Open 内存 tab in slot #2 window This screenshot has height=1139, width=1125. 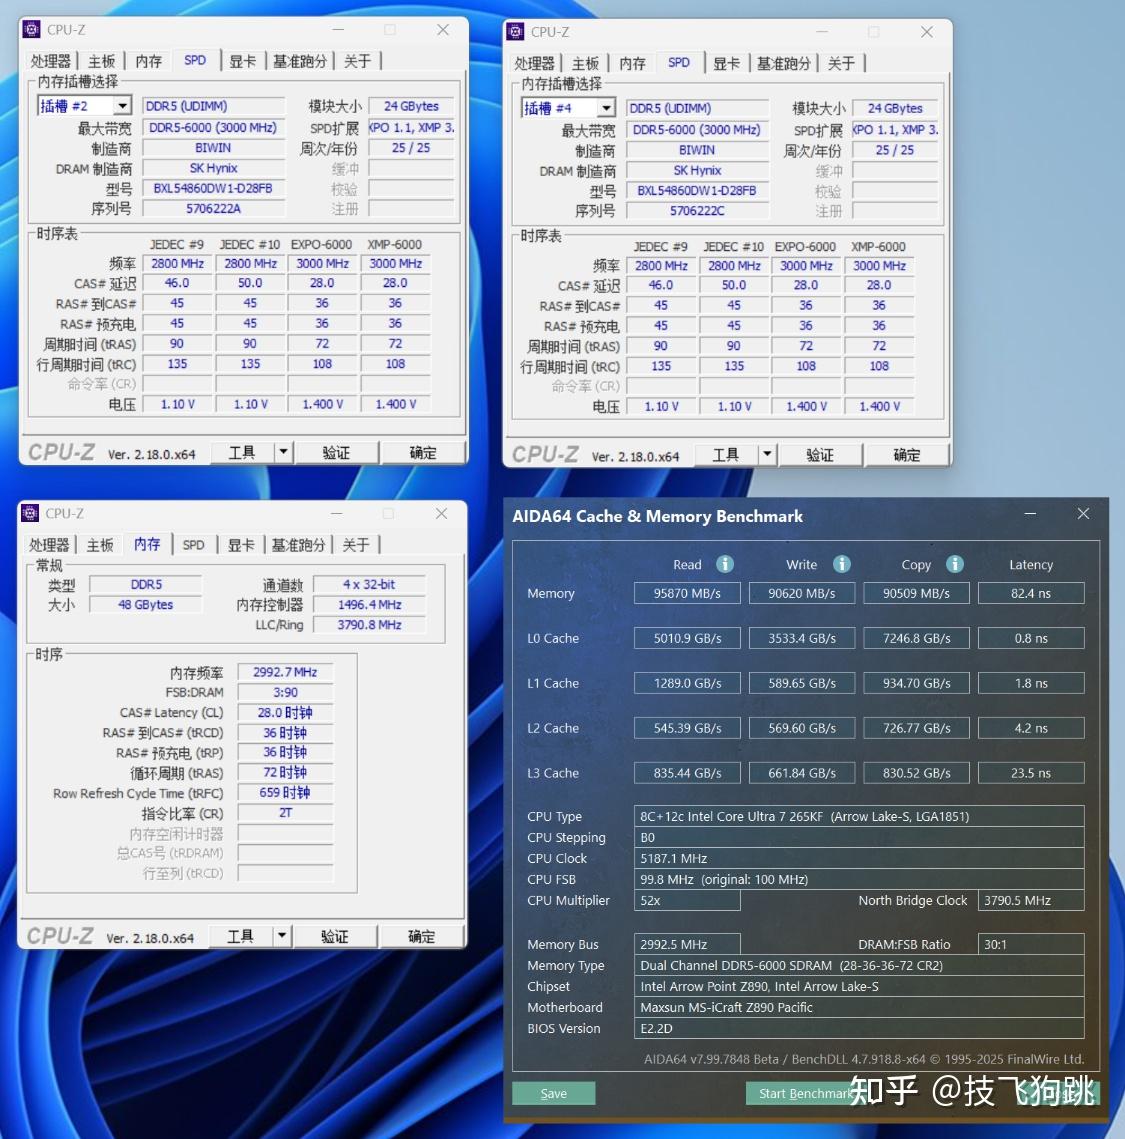coord(148,61)
